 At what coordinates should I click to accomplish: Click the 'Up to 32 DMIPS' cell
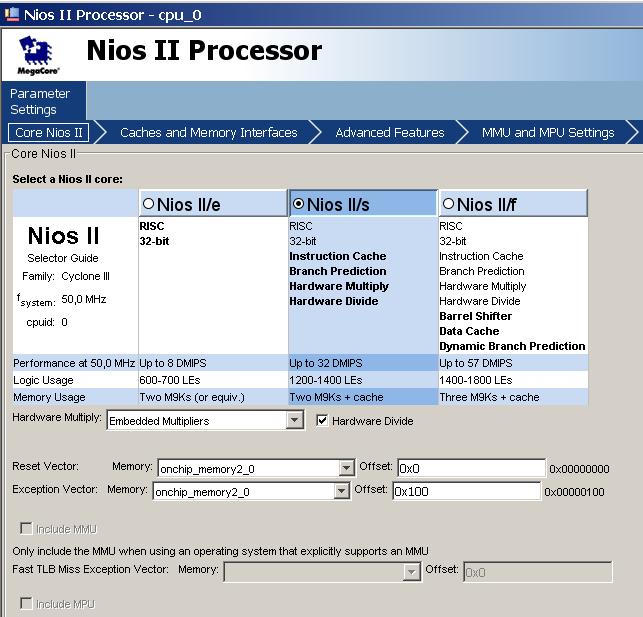(x=363, y=363)
